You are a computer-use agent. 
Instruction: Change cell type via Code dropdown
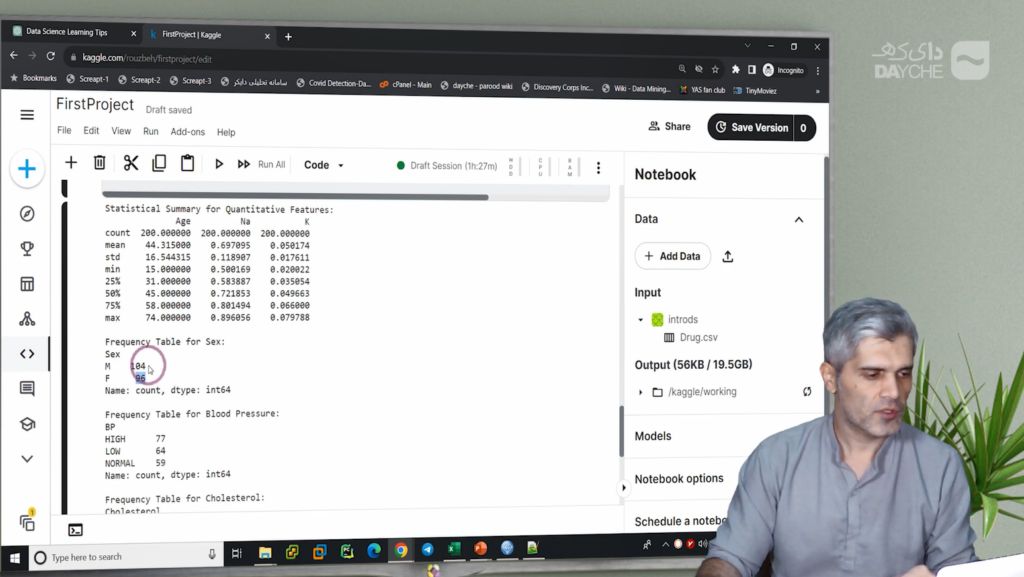323,165
